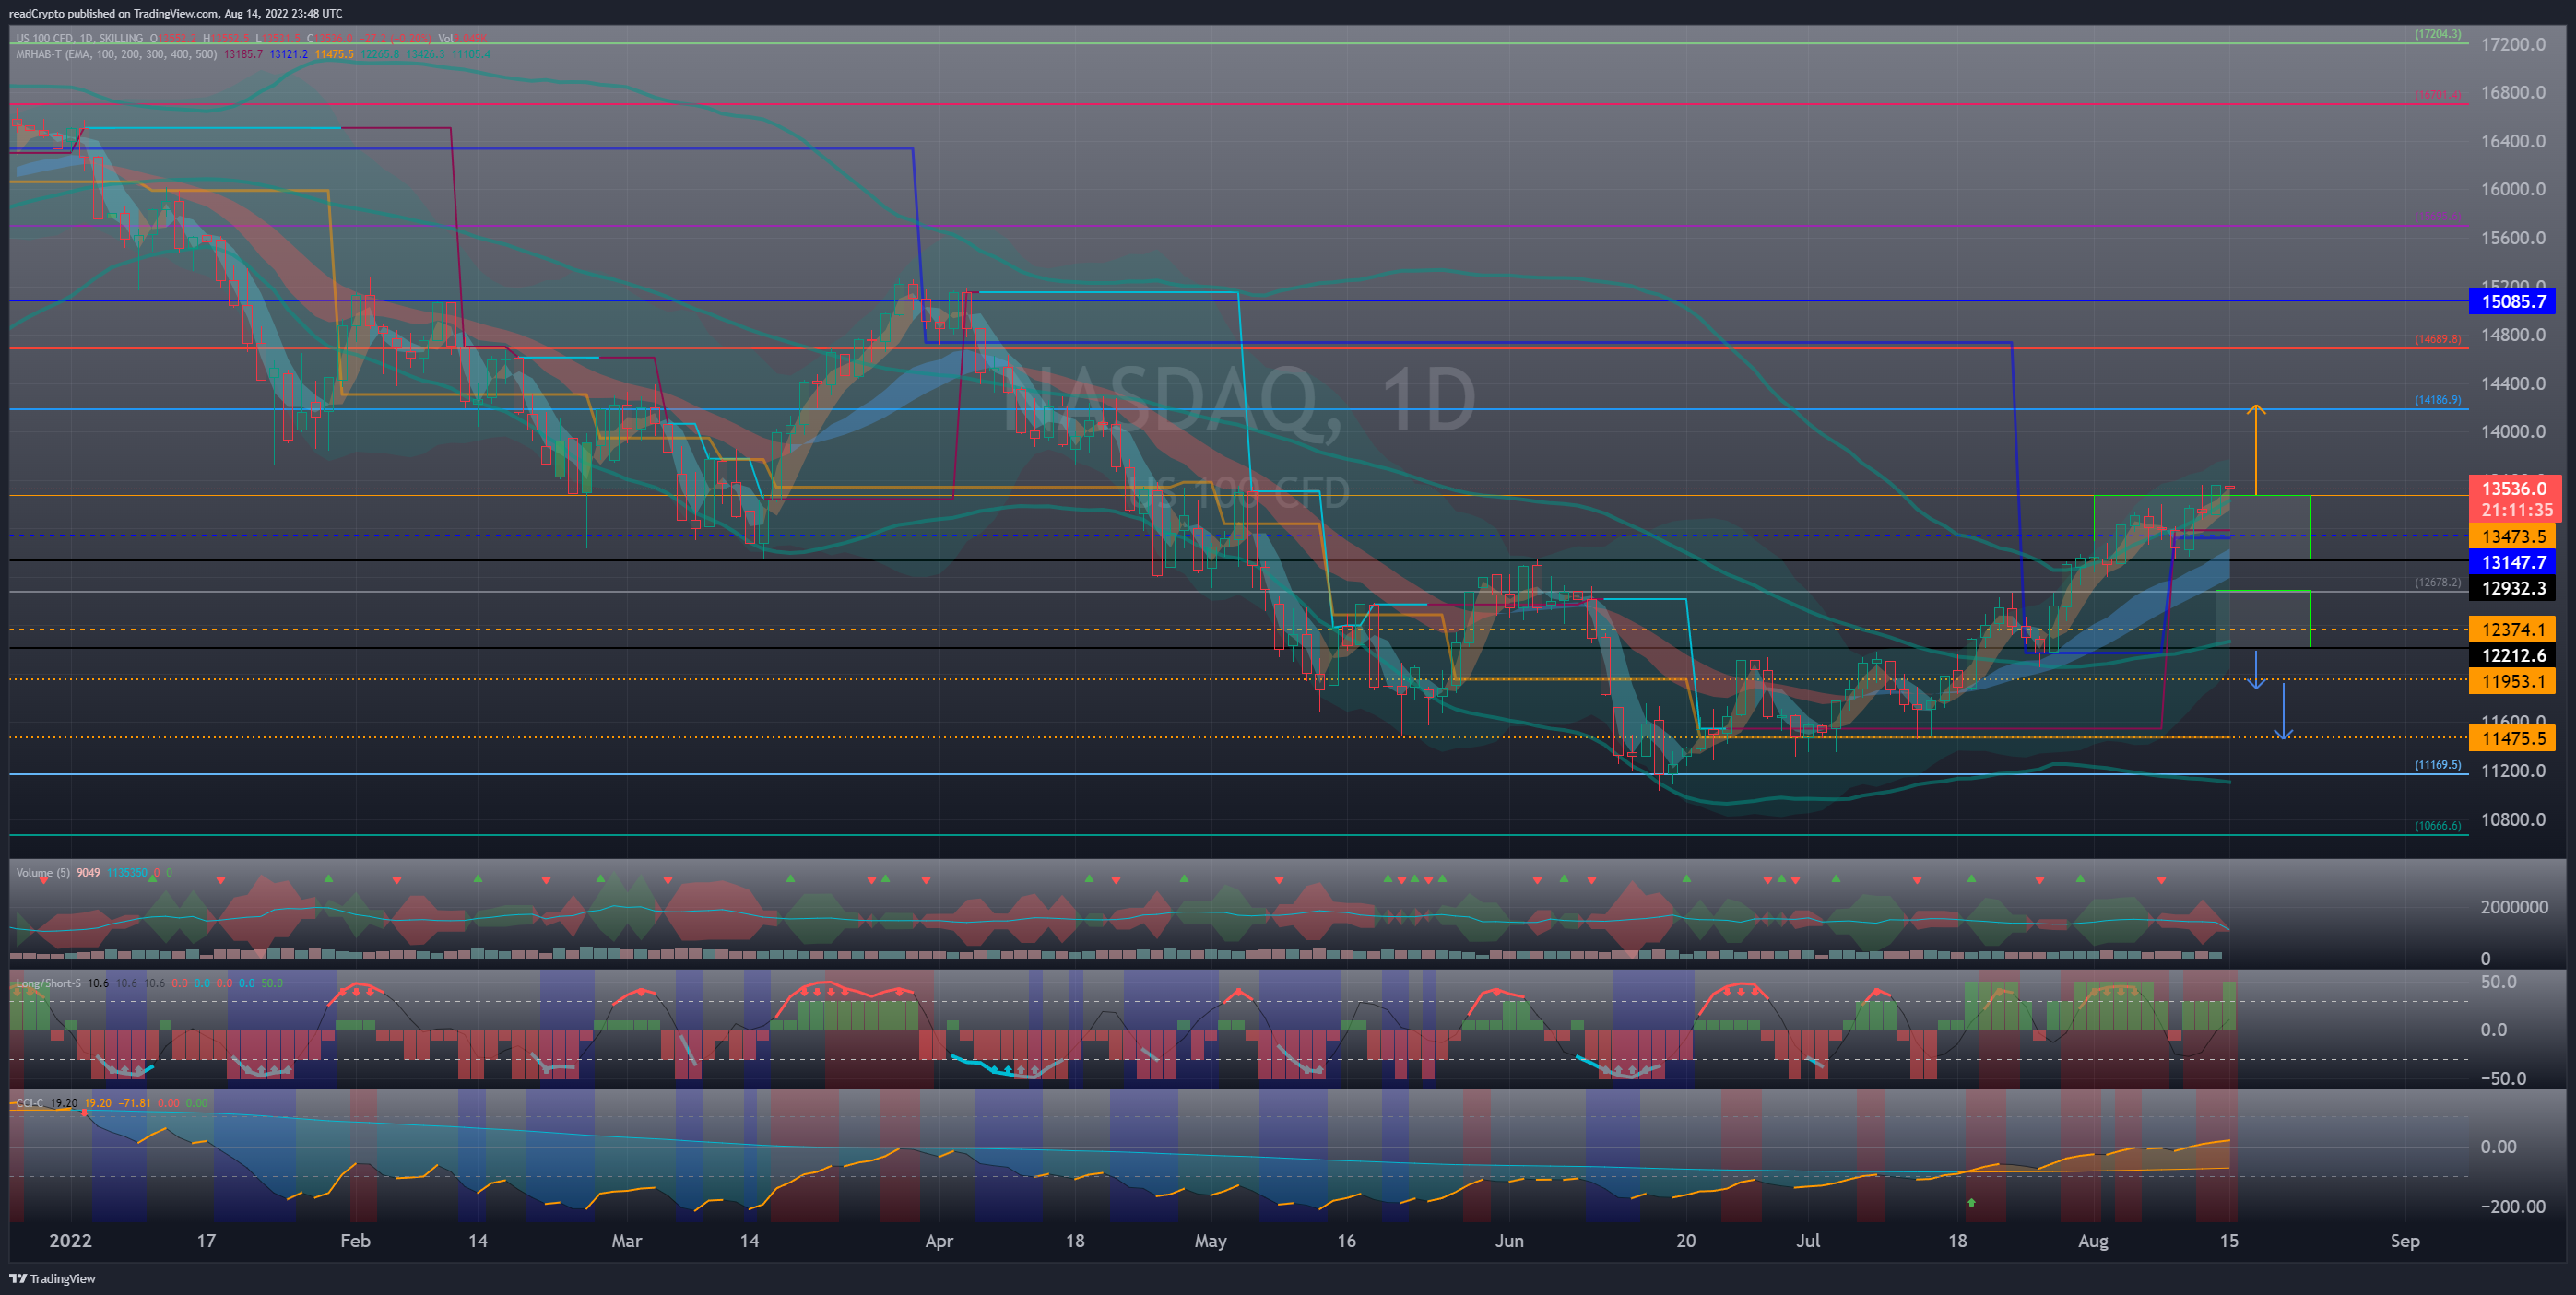
Task: Click the blue 15085.7 price label
Action: tap(2511, 301)
